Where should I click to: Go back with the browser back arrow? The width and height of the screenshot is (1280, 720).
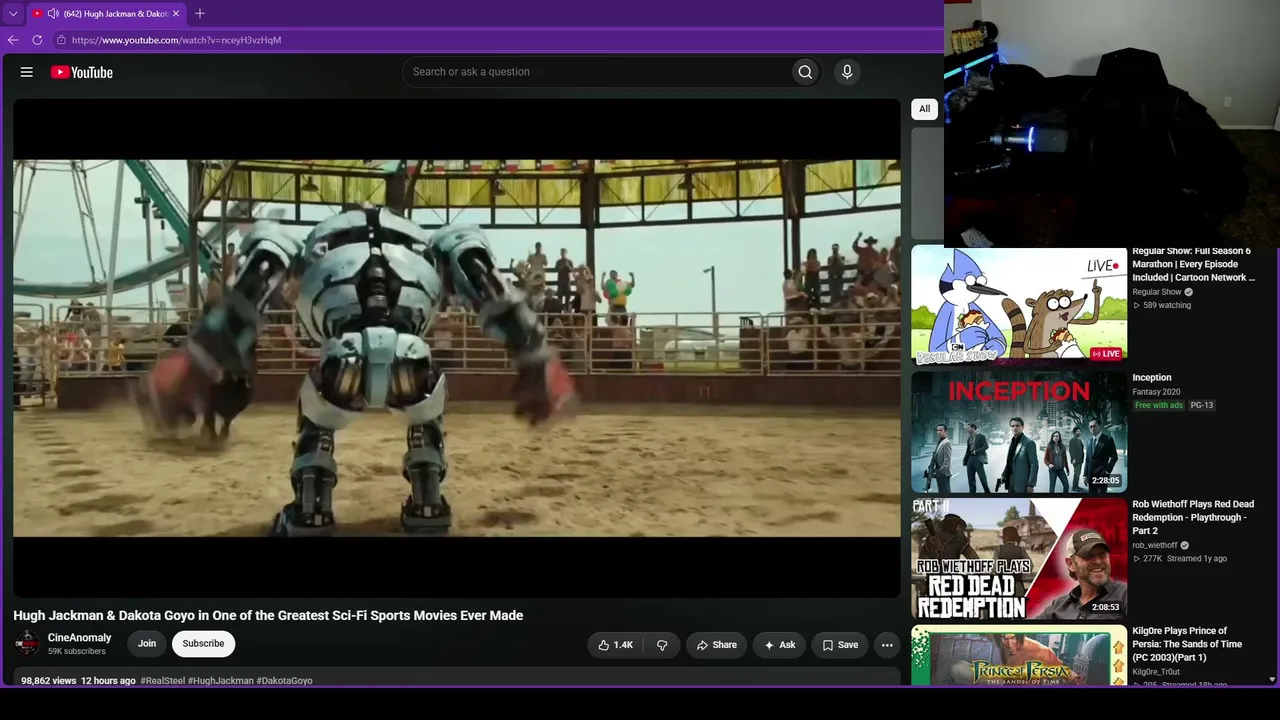click(13, 40)
